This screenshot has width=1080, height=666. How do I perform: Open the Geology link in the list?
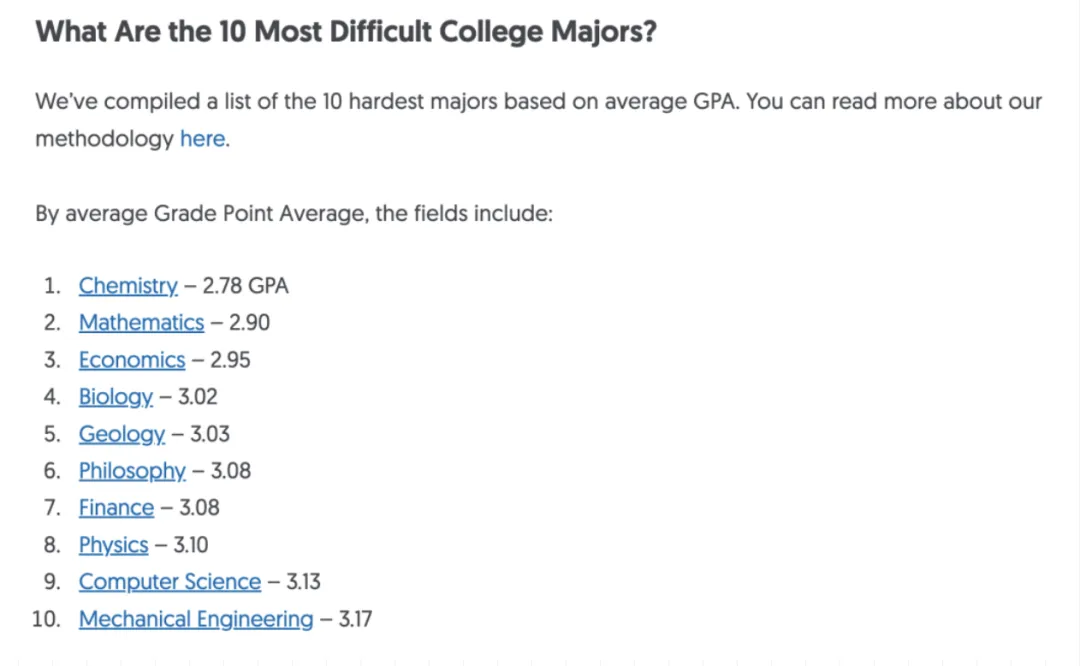pos(121,434)
